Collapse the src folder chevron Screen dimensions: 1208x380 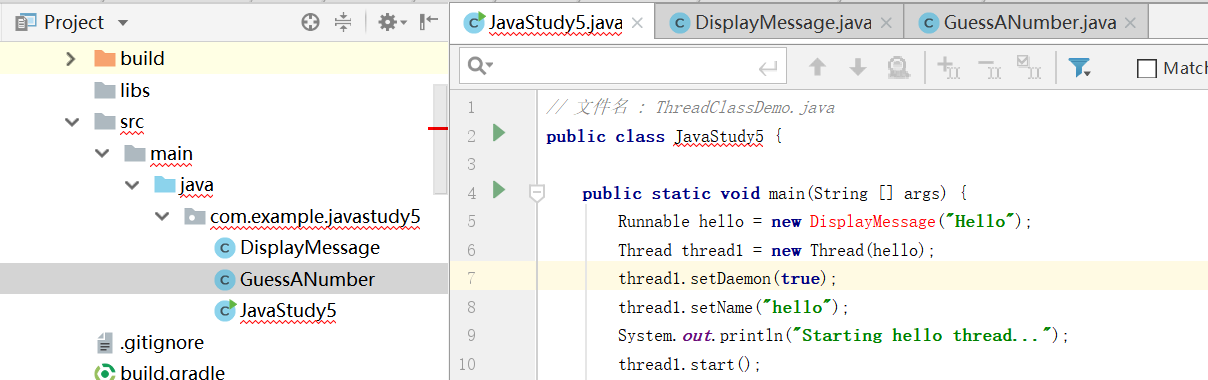pyautogui.click(x=71, y=122)
